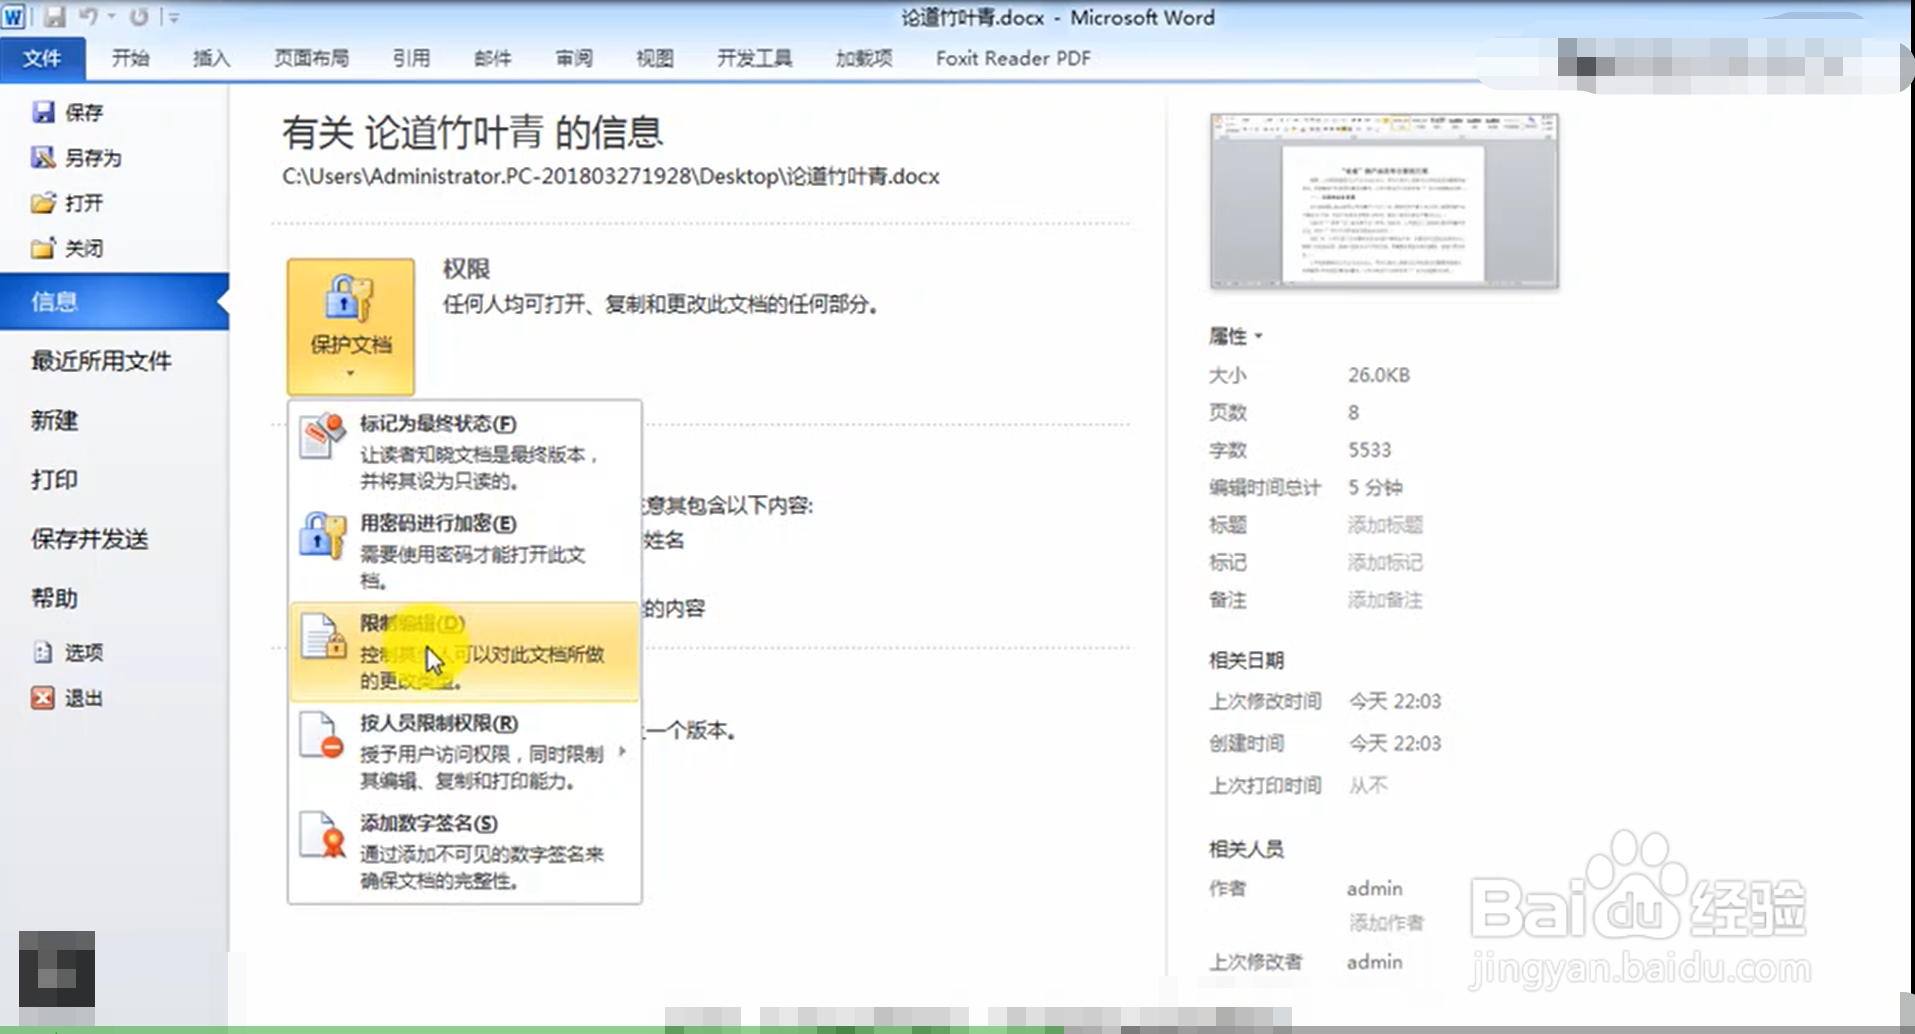
Task: Click the 添加标记 tags field
Action: (x=1385, y=562)
